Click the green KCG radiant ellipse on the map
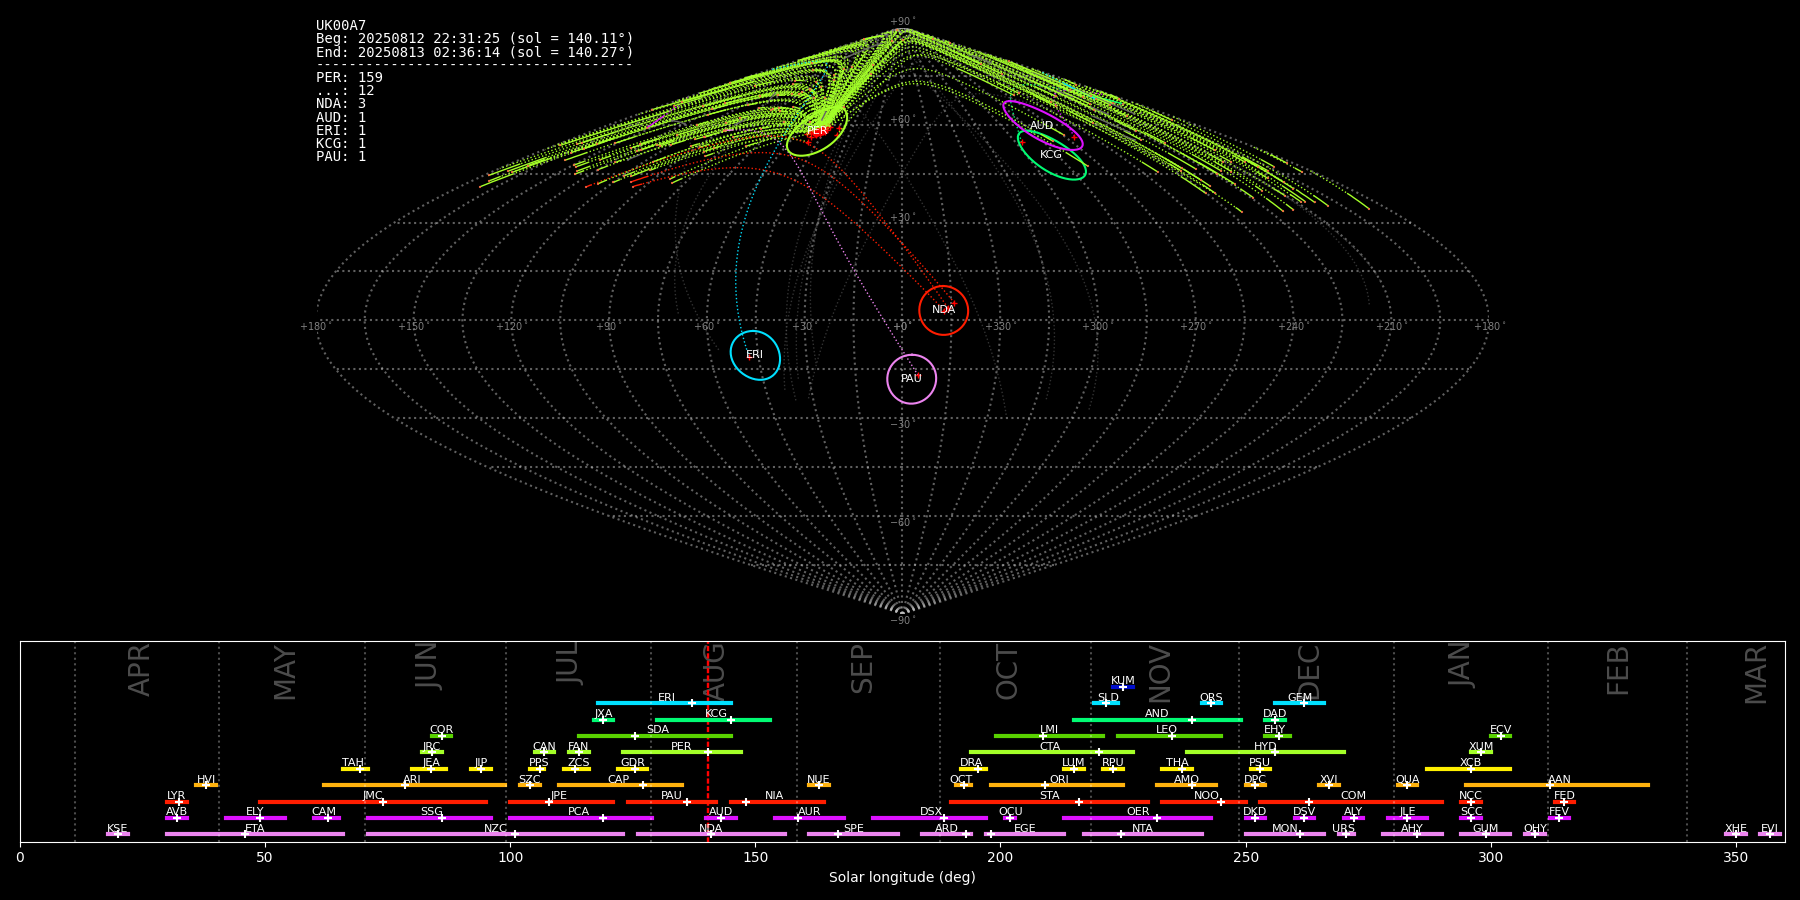Viewport: 1800px width, 900px height. [1051, 154]
